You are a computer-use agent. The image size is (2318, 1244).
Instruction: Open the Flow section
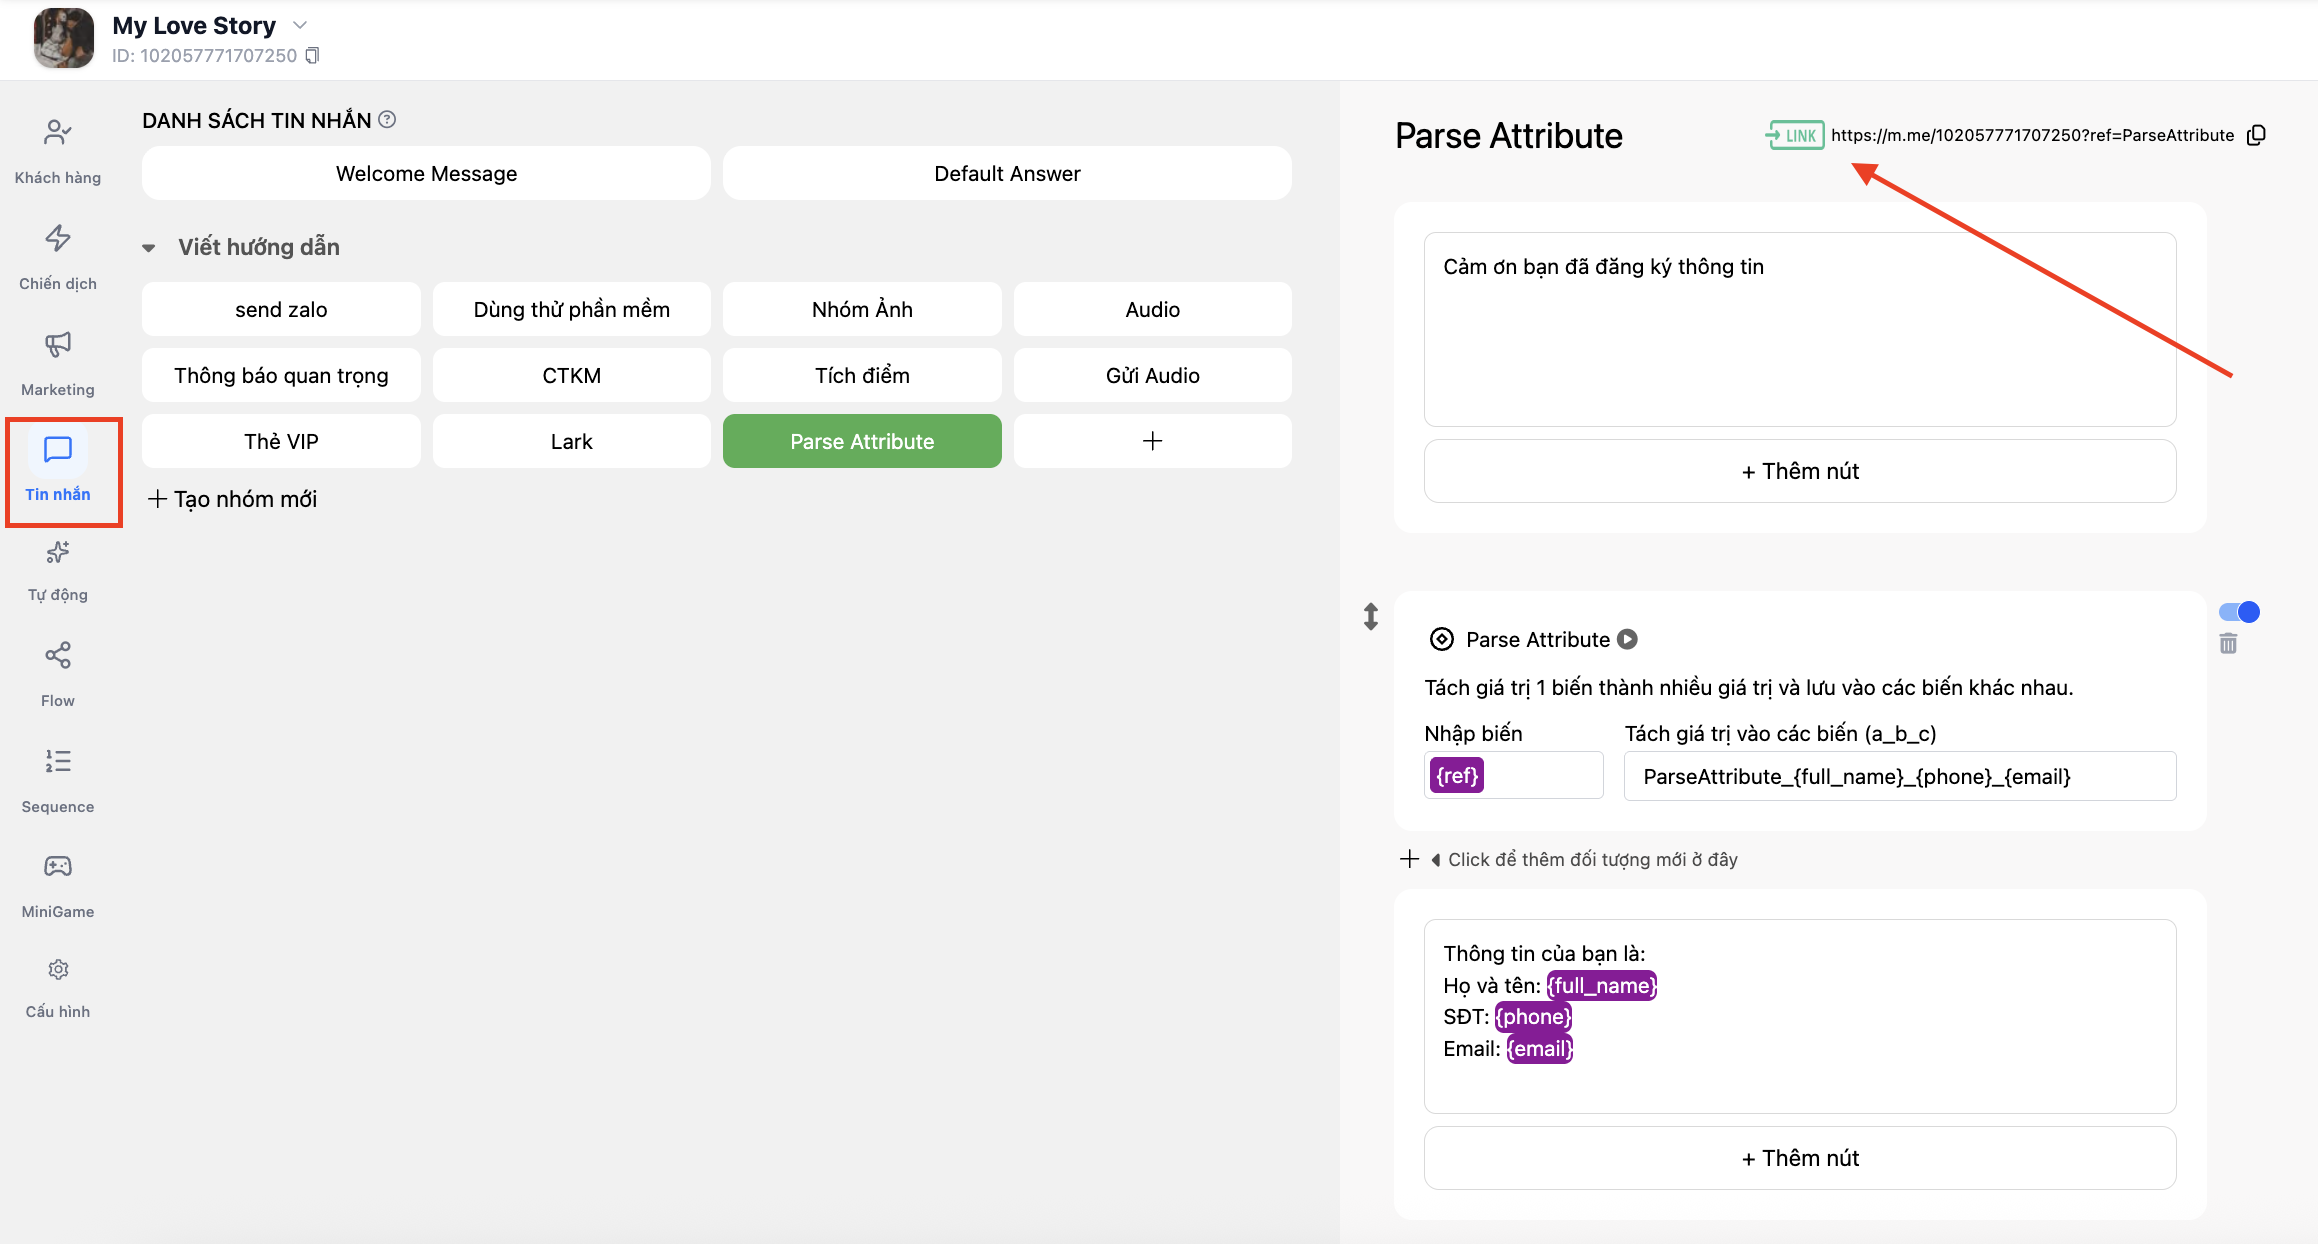point(58,675)
